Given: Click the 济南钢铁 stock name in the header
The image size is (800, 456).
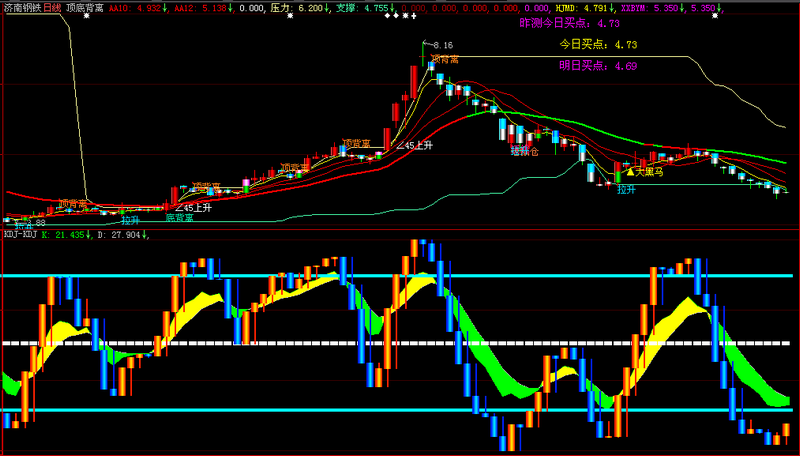Looking at the screenshot, I should click(x=22, y=8).
